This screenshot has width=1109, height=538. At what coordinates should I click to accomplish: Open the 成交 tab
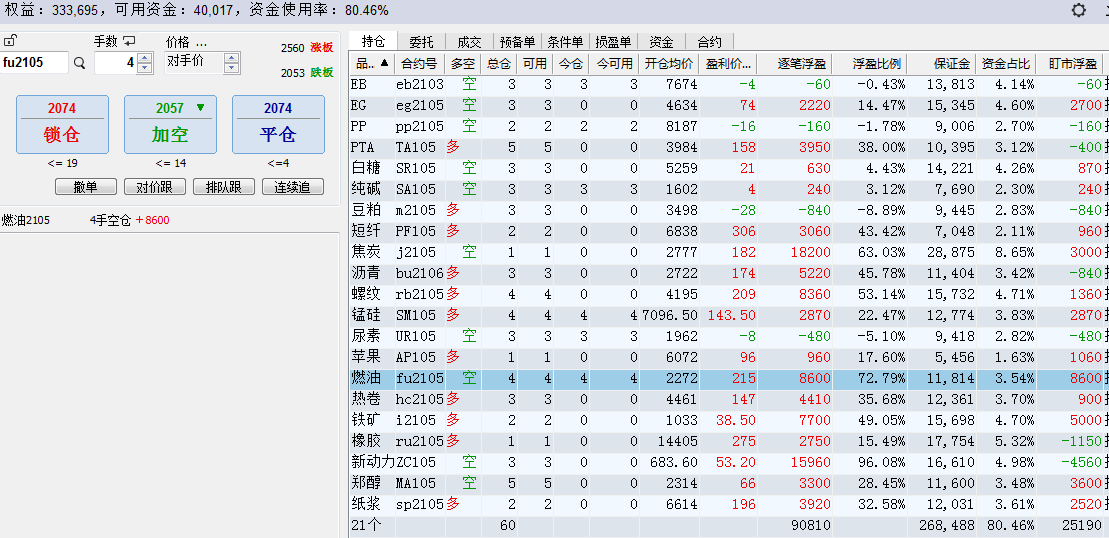[469, 42]
